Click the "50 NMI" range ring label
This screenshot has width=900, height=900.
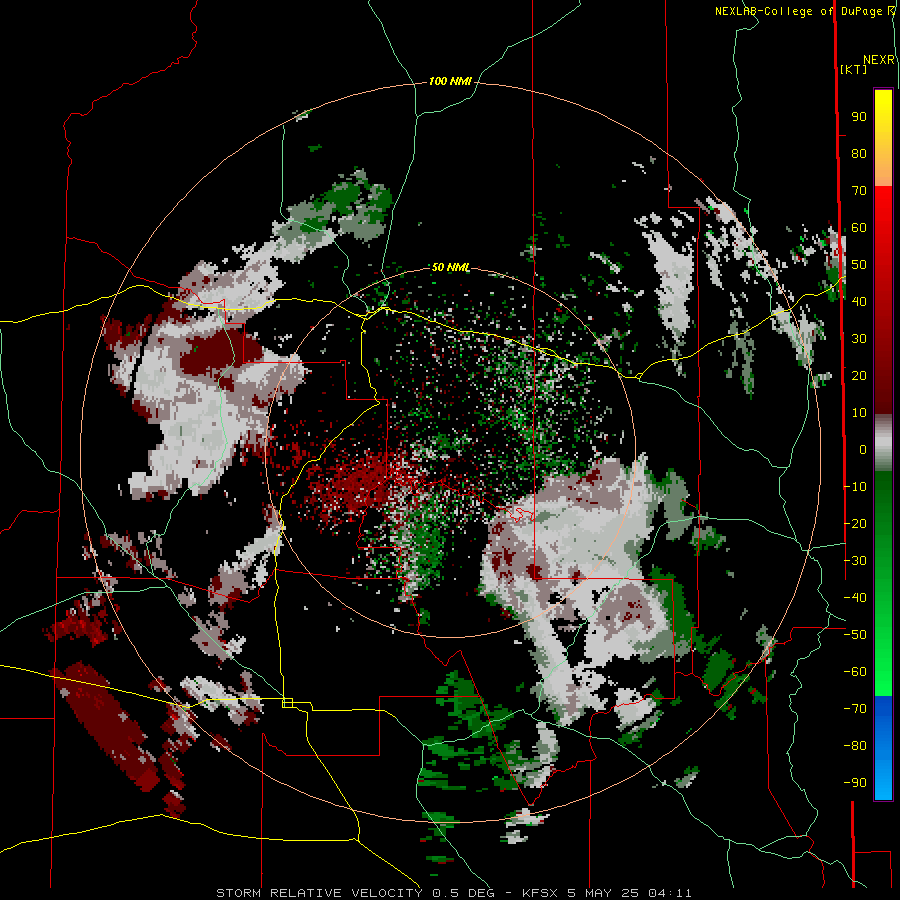pos(451,267)
